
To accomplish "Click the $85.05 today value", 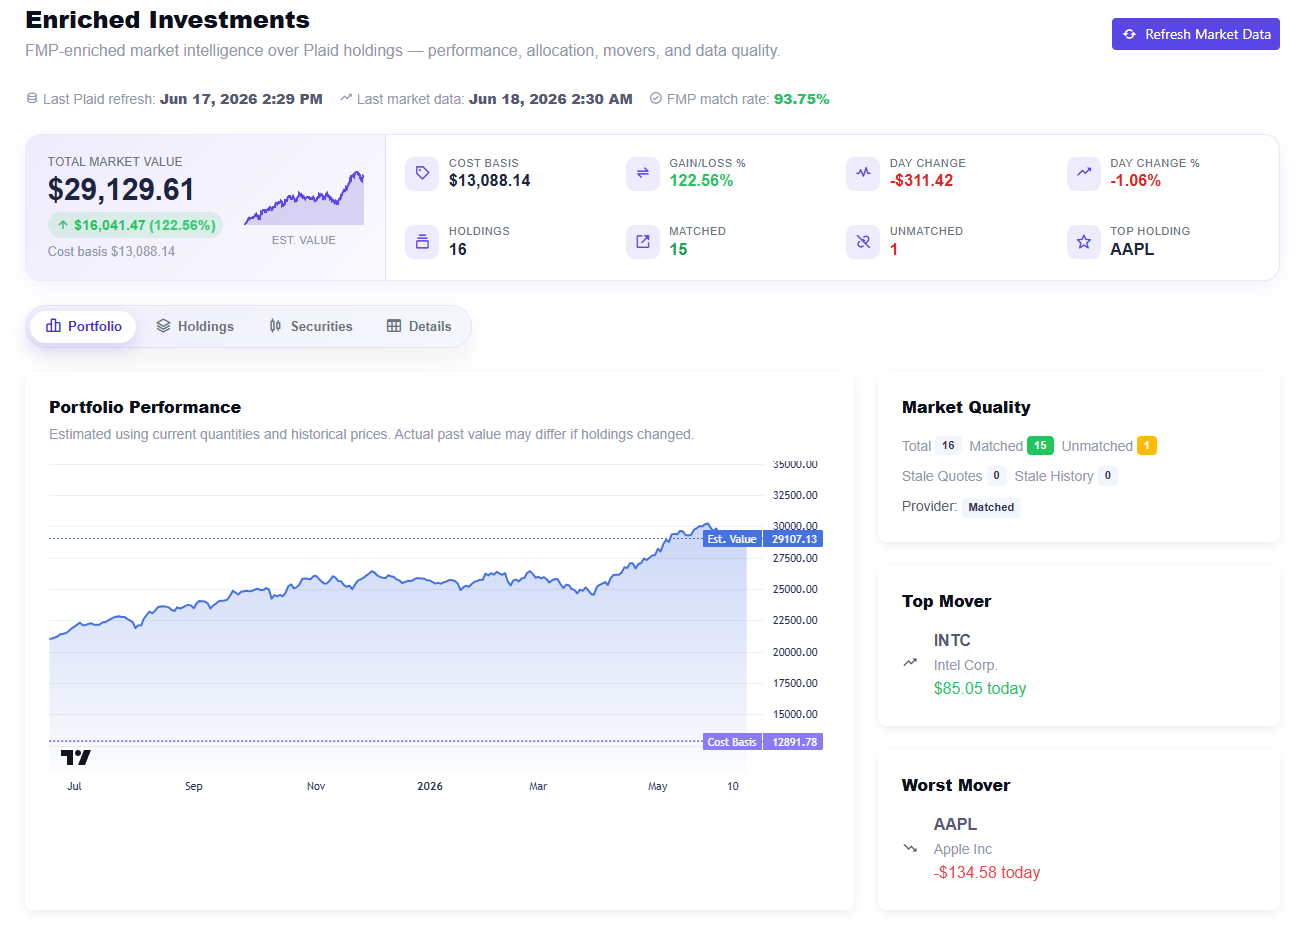I will [x=980, y=688].
